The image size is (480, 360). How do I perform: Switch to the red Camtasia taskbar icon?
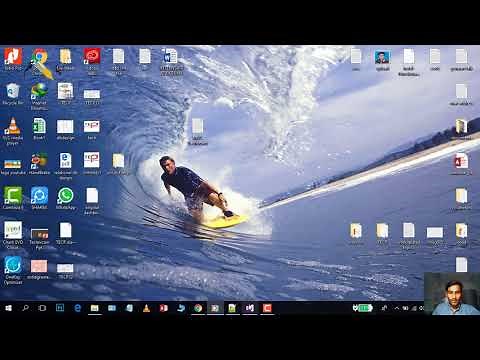coord(267,308)
